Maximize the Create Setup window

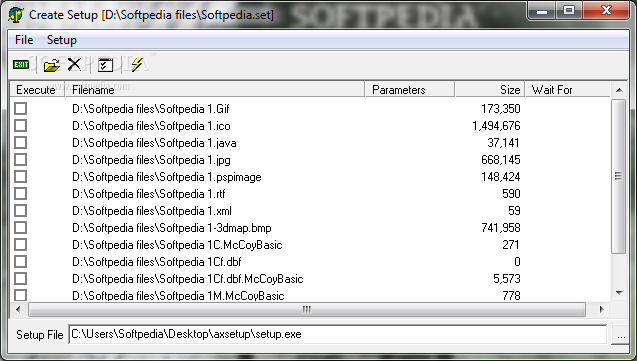(569, 11)
